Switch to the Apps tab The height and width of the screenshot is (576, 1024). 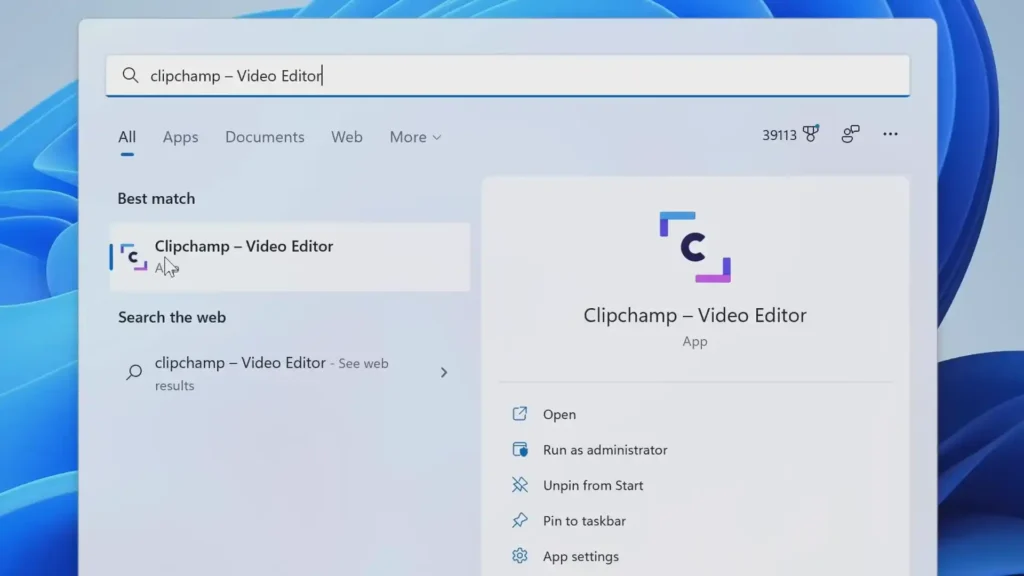pyautogui.click(x=180, y=137)
